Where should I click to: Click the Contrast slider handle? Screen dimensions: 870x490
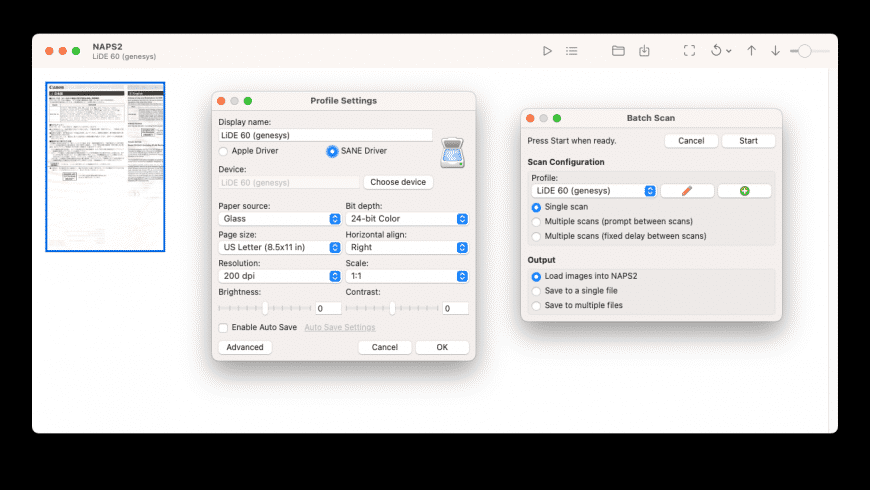coord(392,308)
